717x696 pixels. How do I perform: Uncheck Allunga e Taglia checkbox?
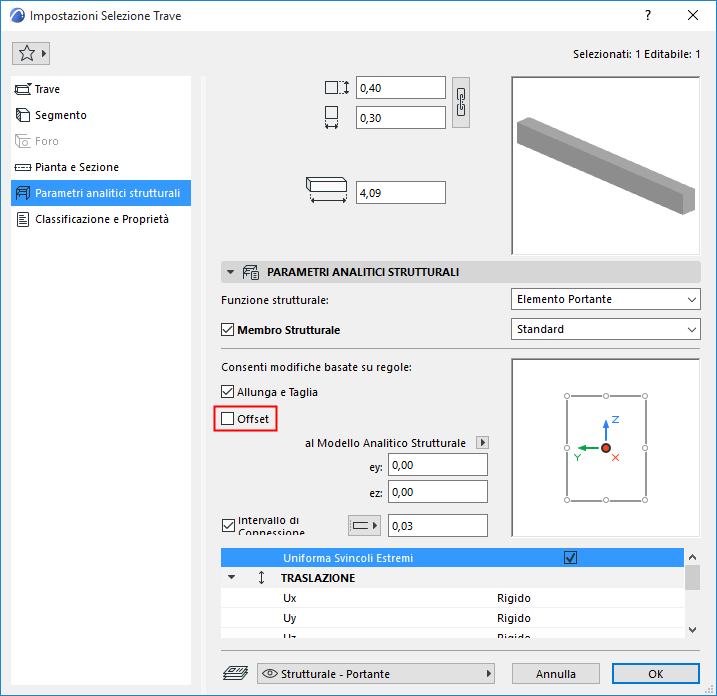pyautogui.click(x=227, y=391)
